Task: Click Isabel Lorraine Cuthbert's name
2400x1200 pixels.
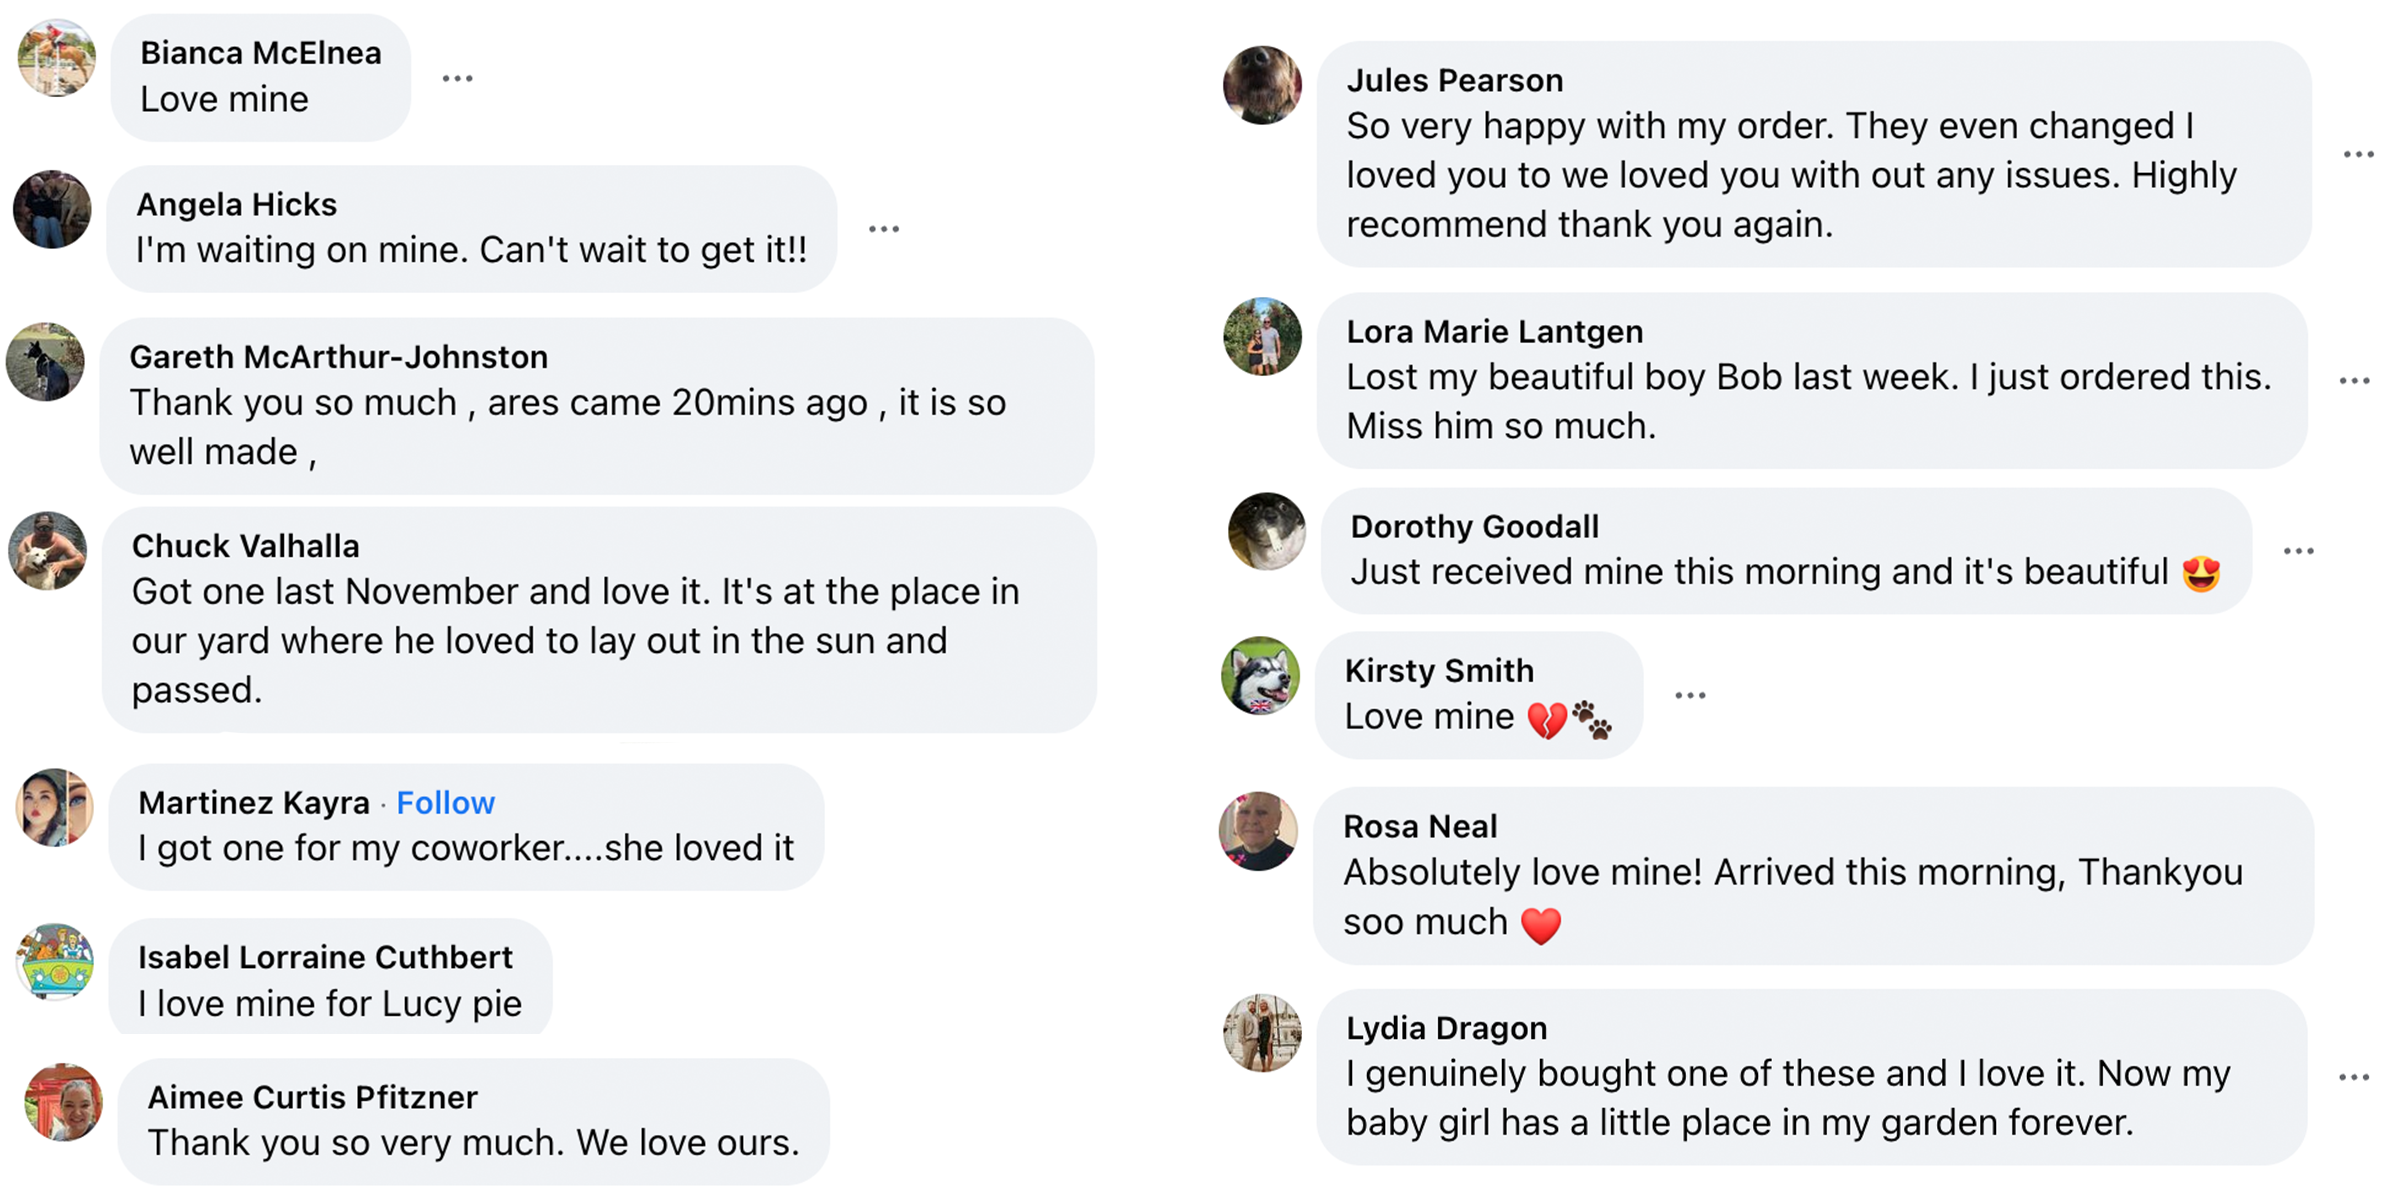Action: 325,957
